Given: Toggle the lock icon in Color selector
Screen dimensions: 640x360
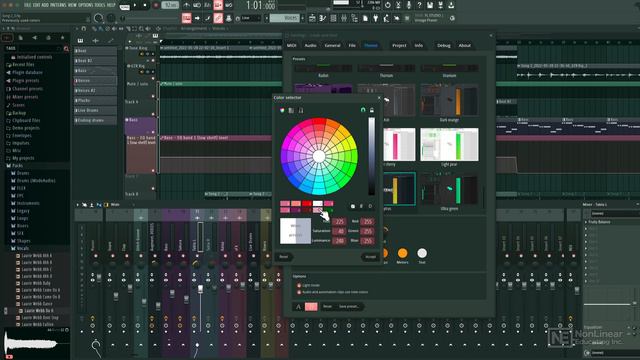Looking at the screenshot, I should coord(372,110).
